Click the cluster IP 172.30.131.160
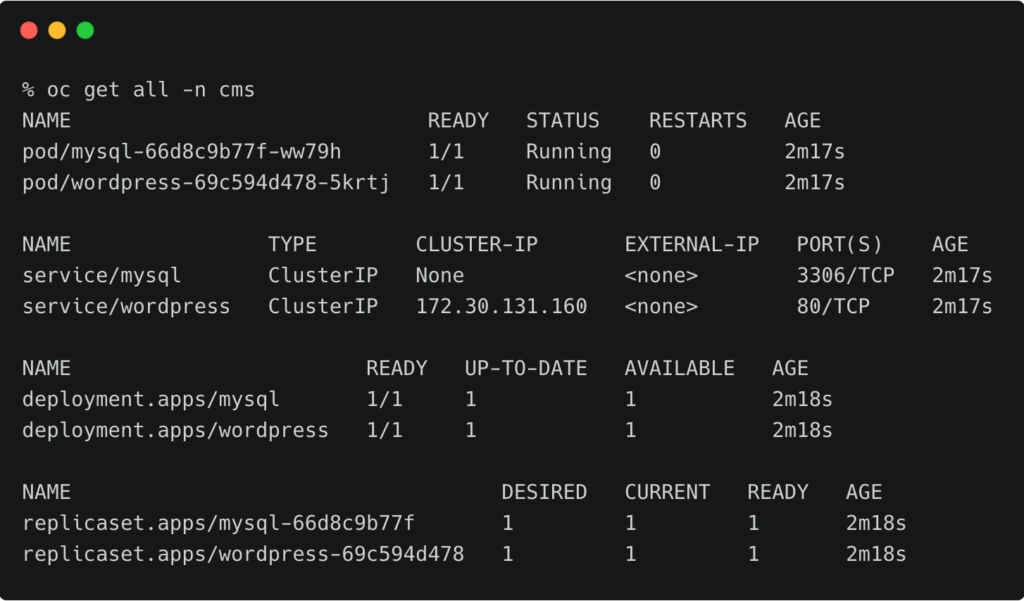The height and width of the screenshot is (601, 1024). tap(501, 307)
